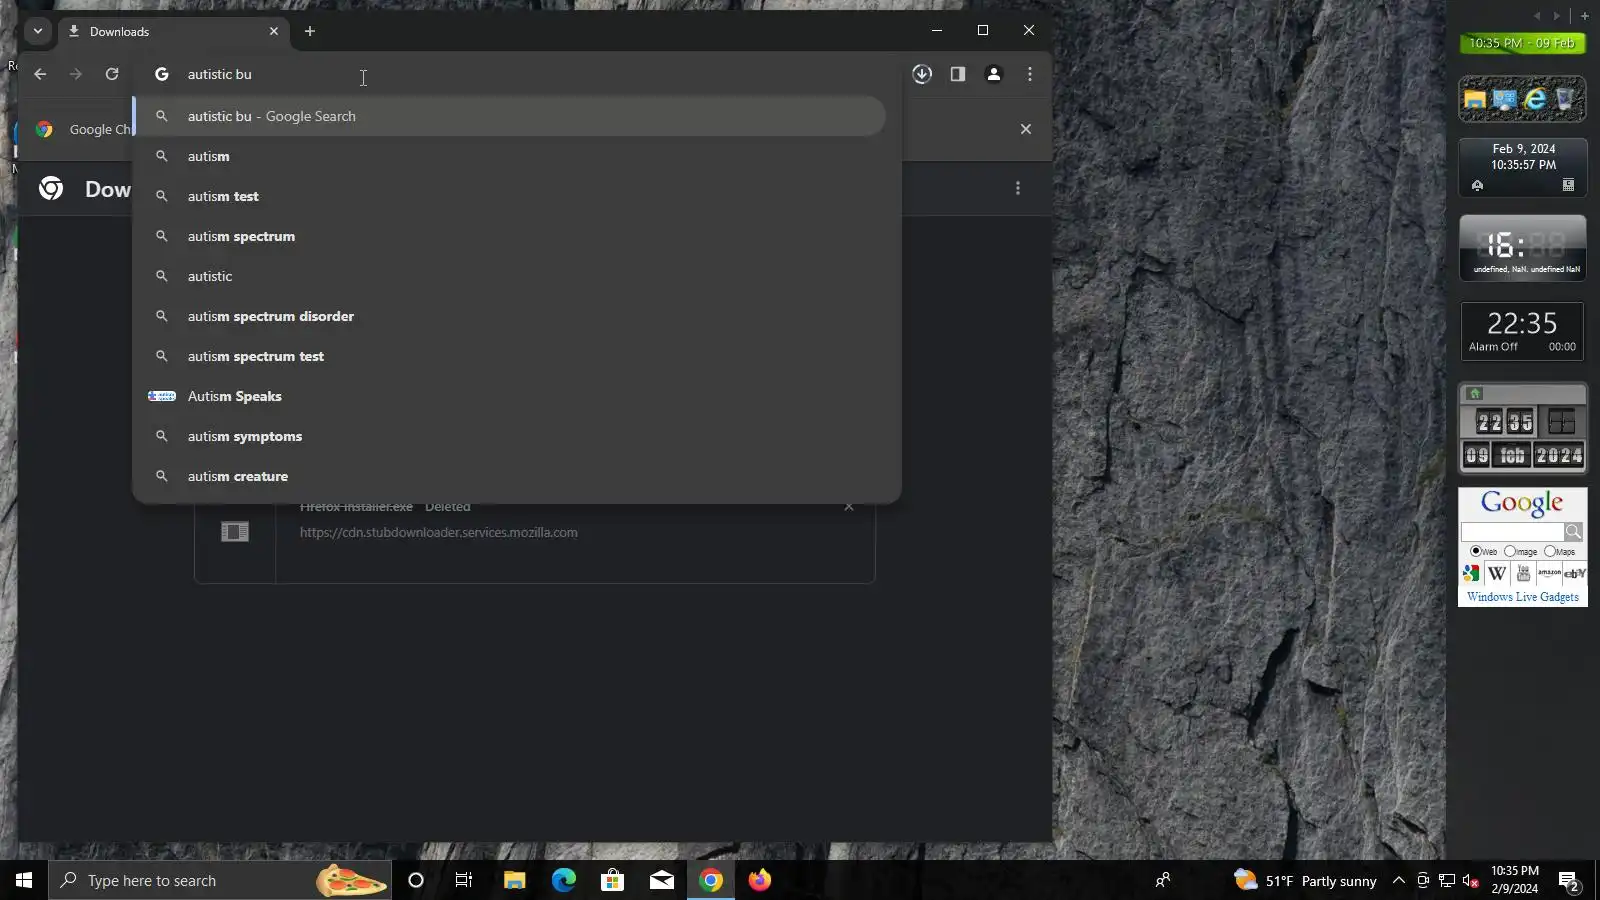Switch to Chrome on the taskbar
This screenshot has width=1600, height=900.
711,880
